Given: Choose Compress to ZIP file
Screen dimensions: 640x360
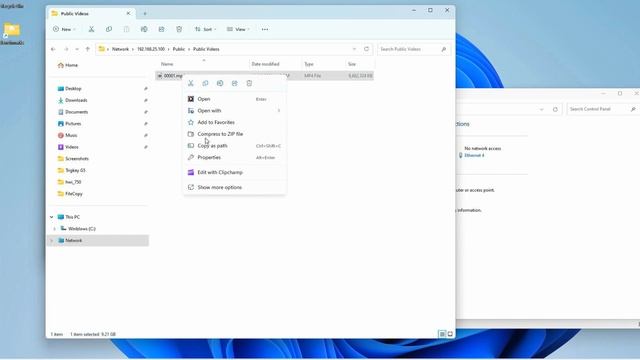Looking at the screenshot, I should click(x=234, y=134).
